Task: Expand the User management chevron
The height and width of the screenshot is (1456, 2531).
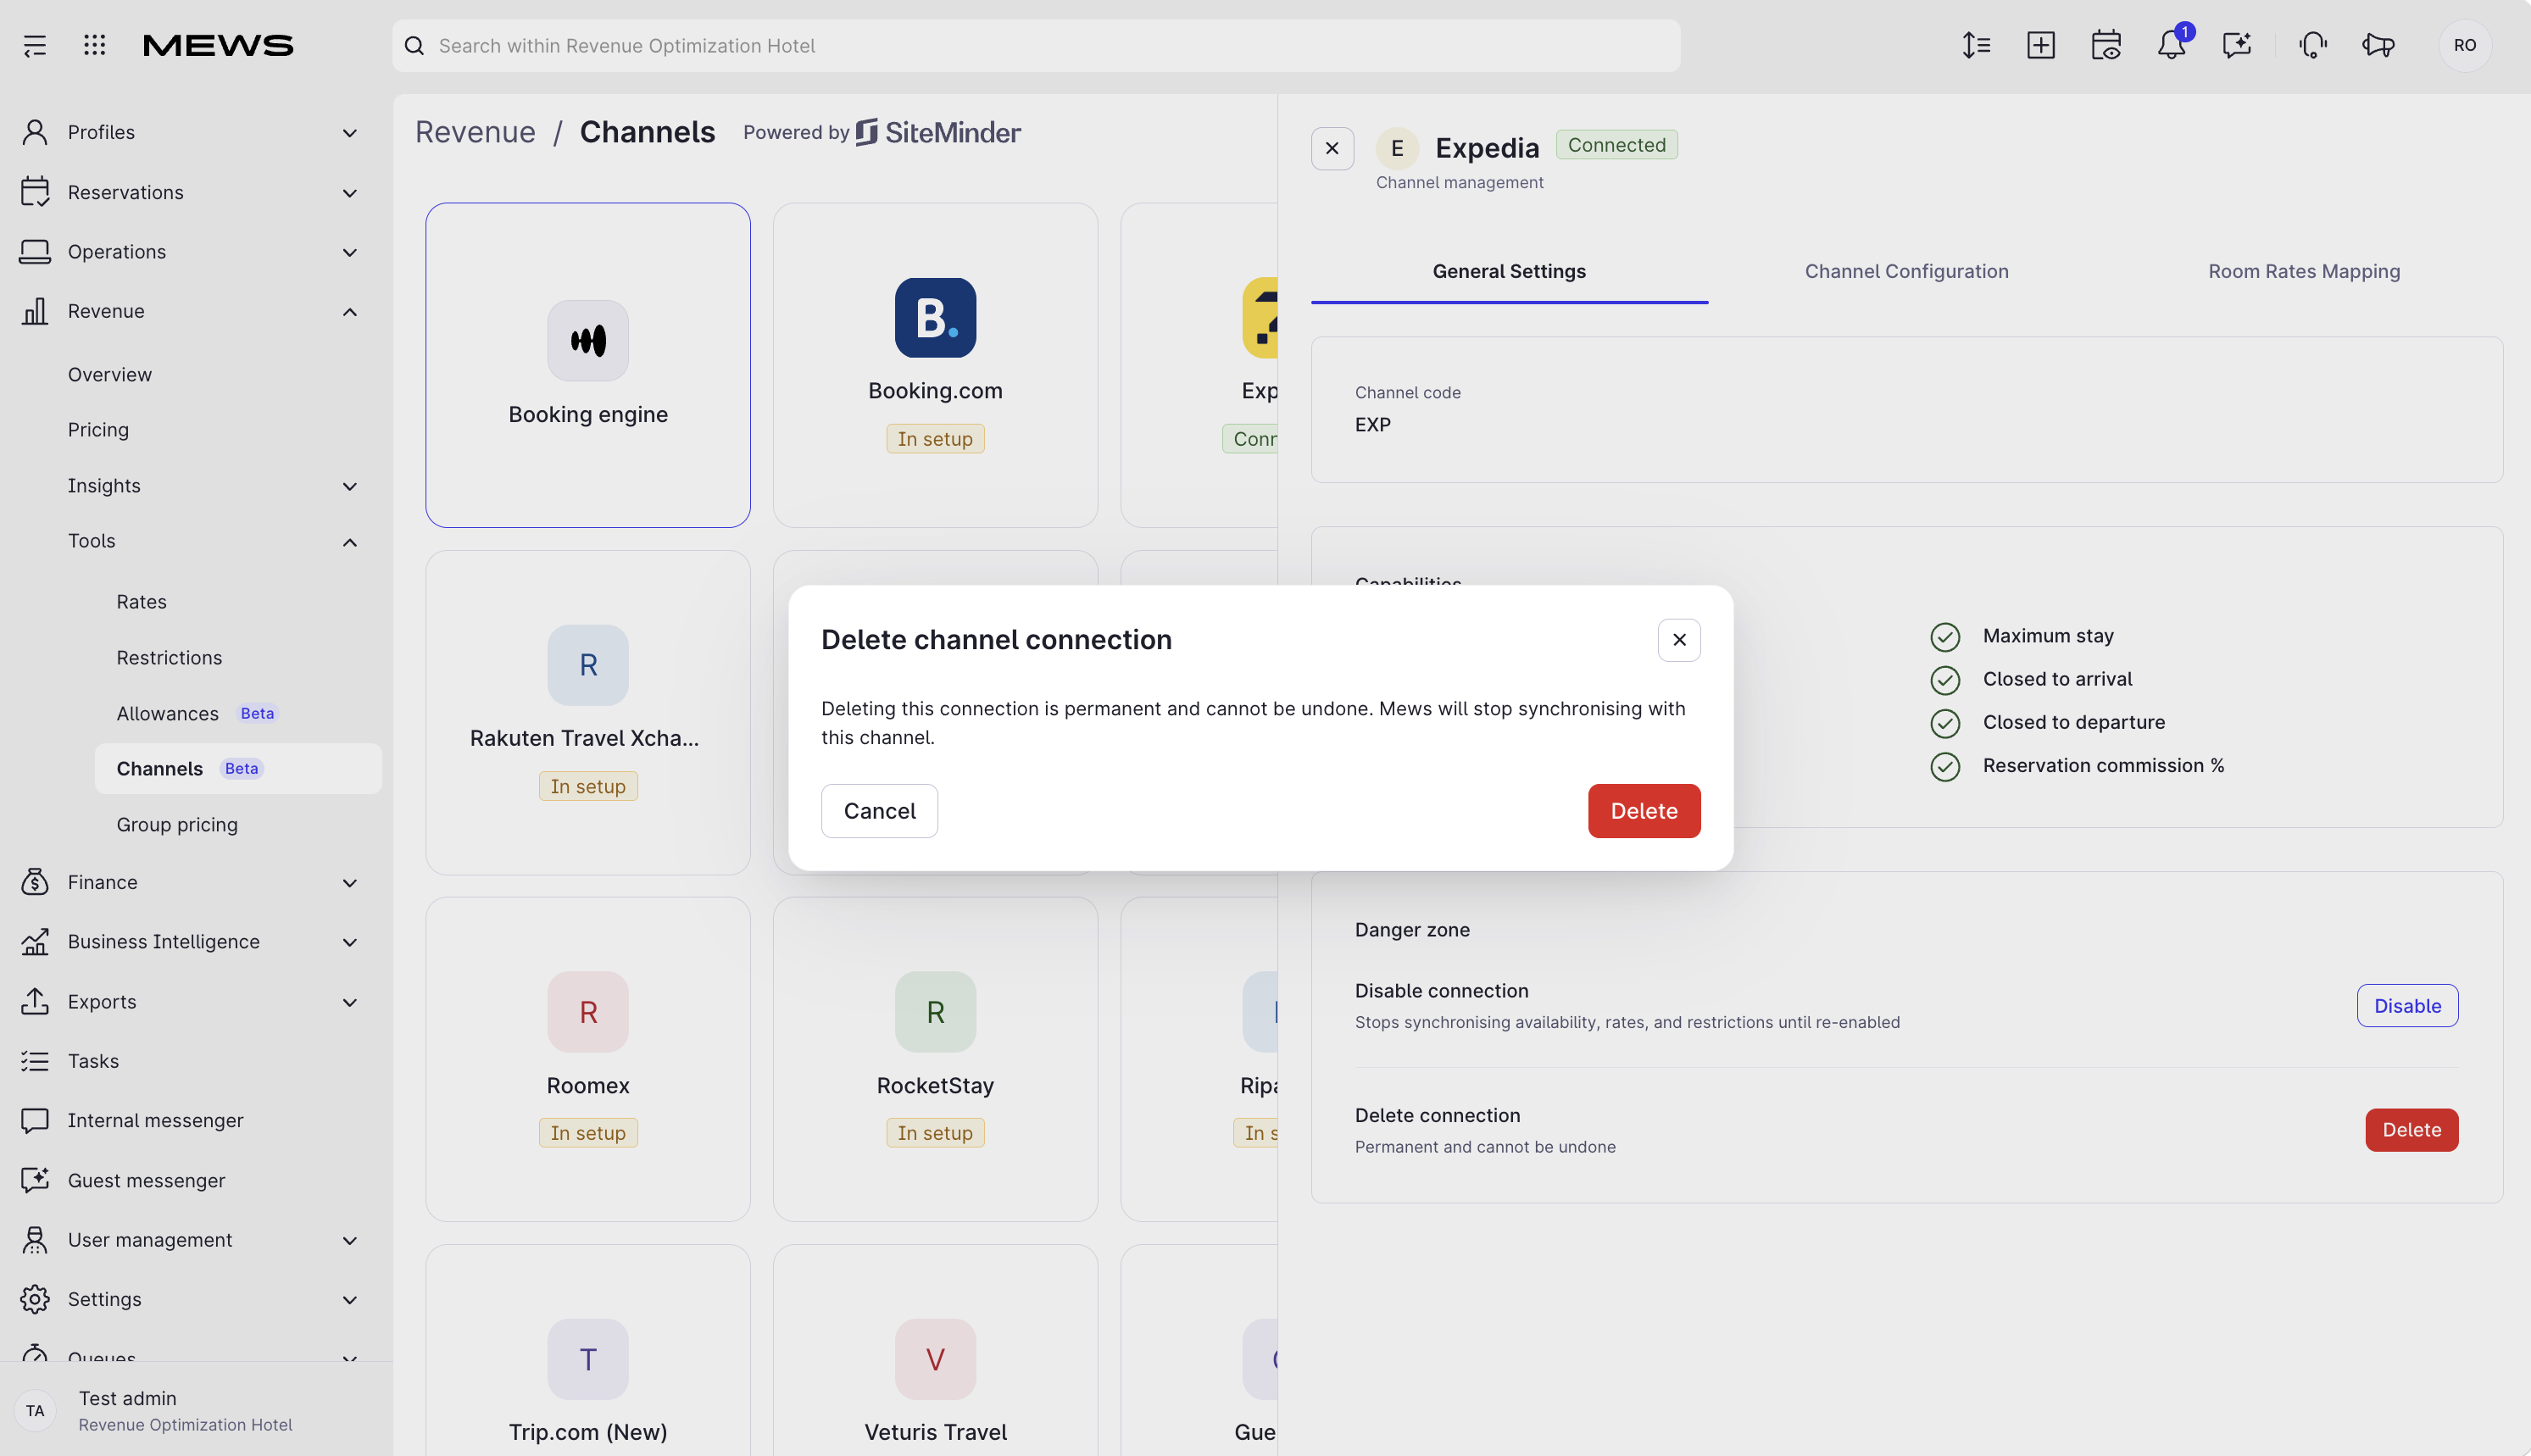Action: tap(350, 1241)
